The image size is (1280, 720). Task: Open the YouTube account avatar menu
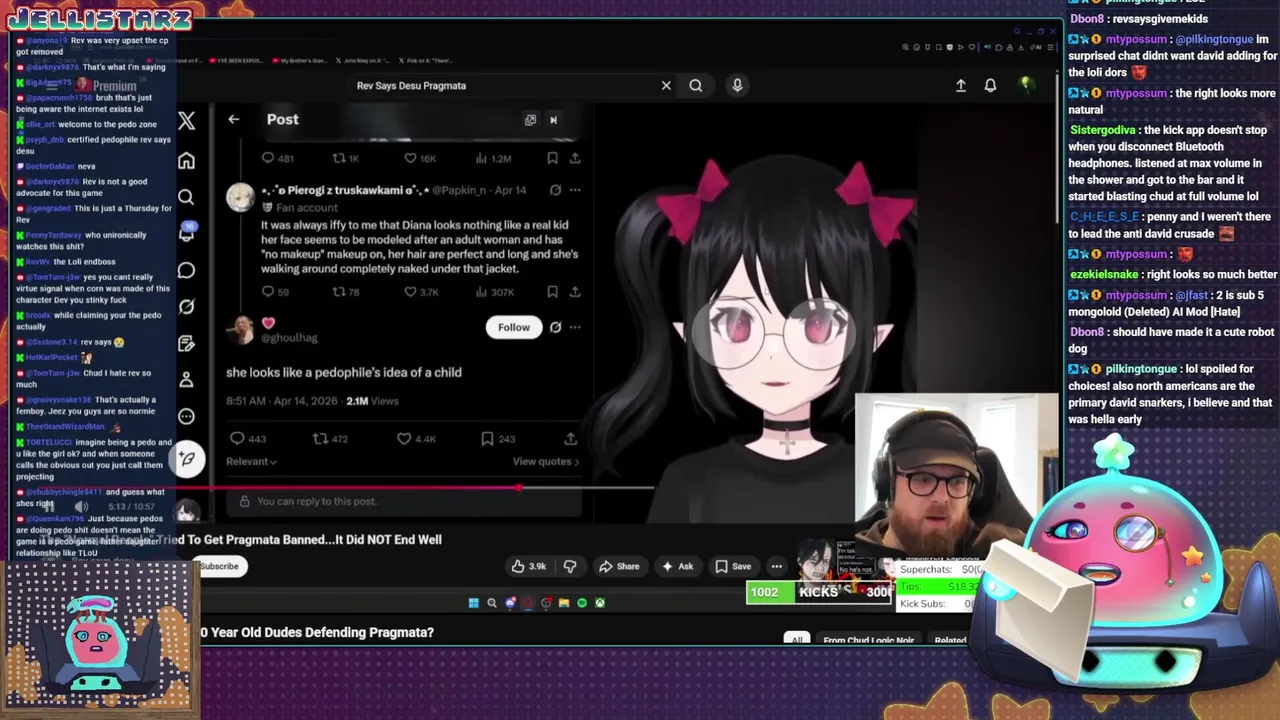[1025, 85]
